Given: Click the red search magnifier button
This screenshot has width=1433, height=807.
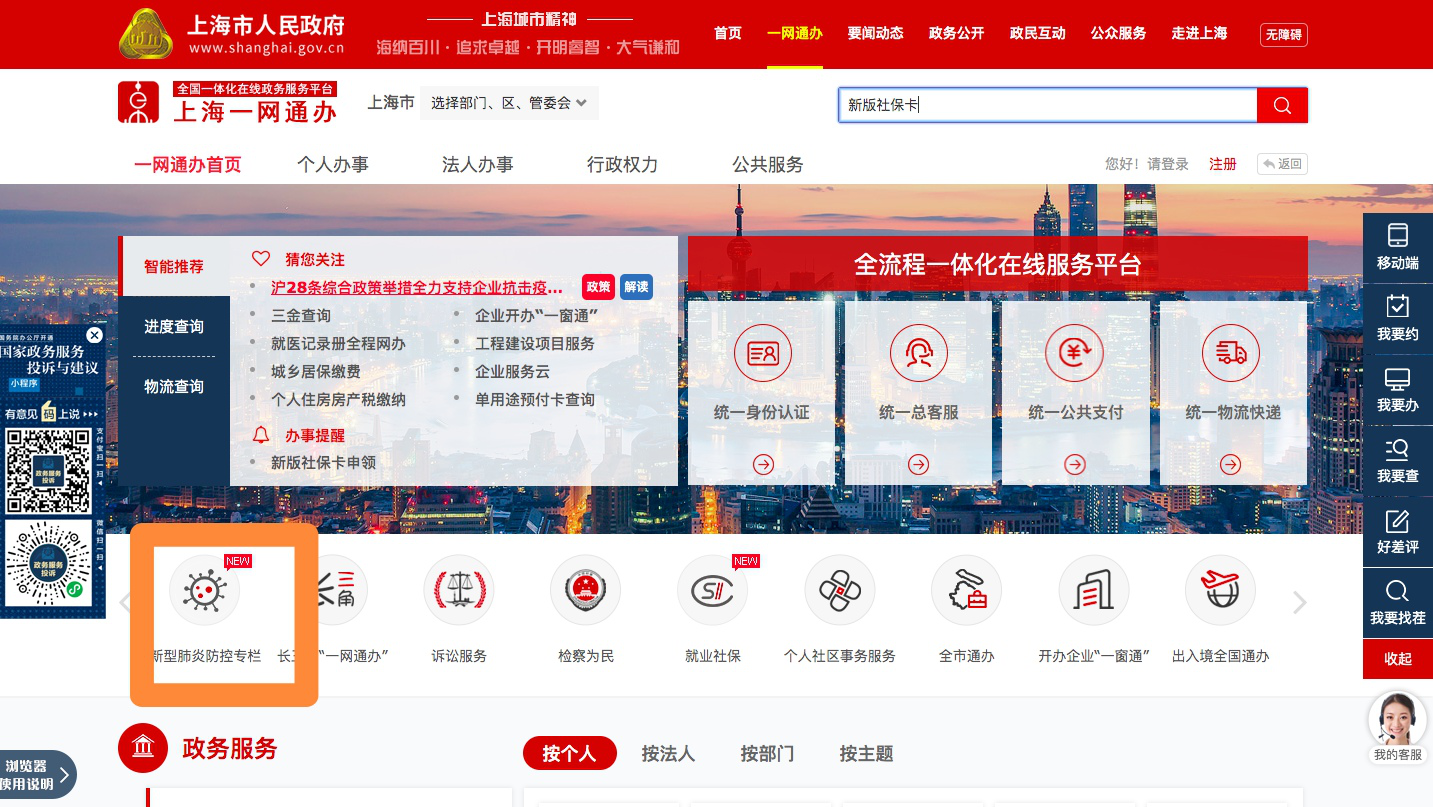Looking at the screenshot, I should 1282,105.
